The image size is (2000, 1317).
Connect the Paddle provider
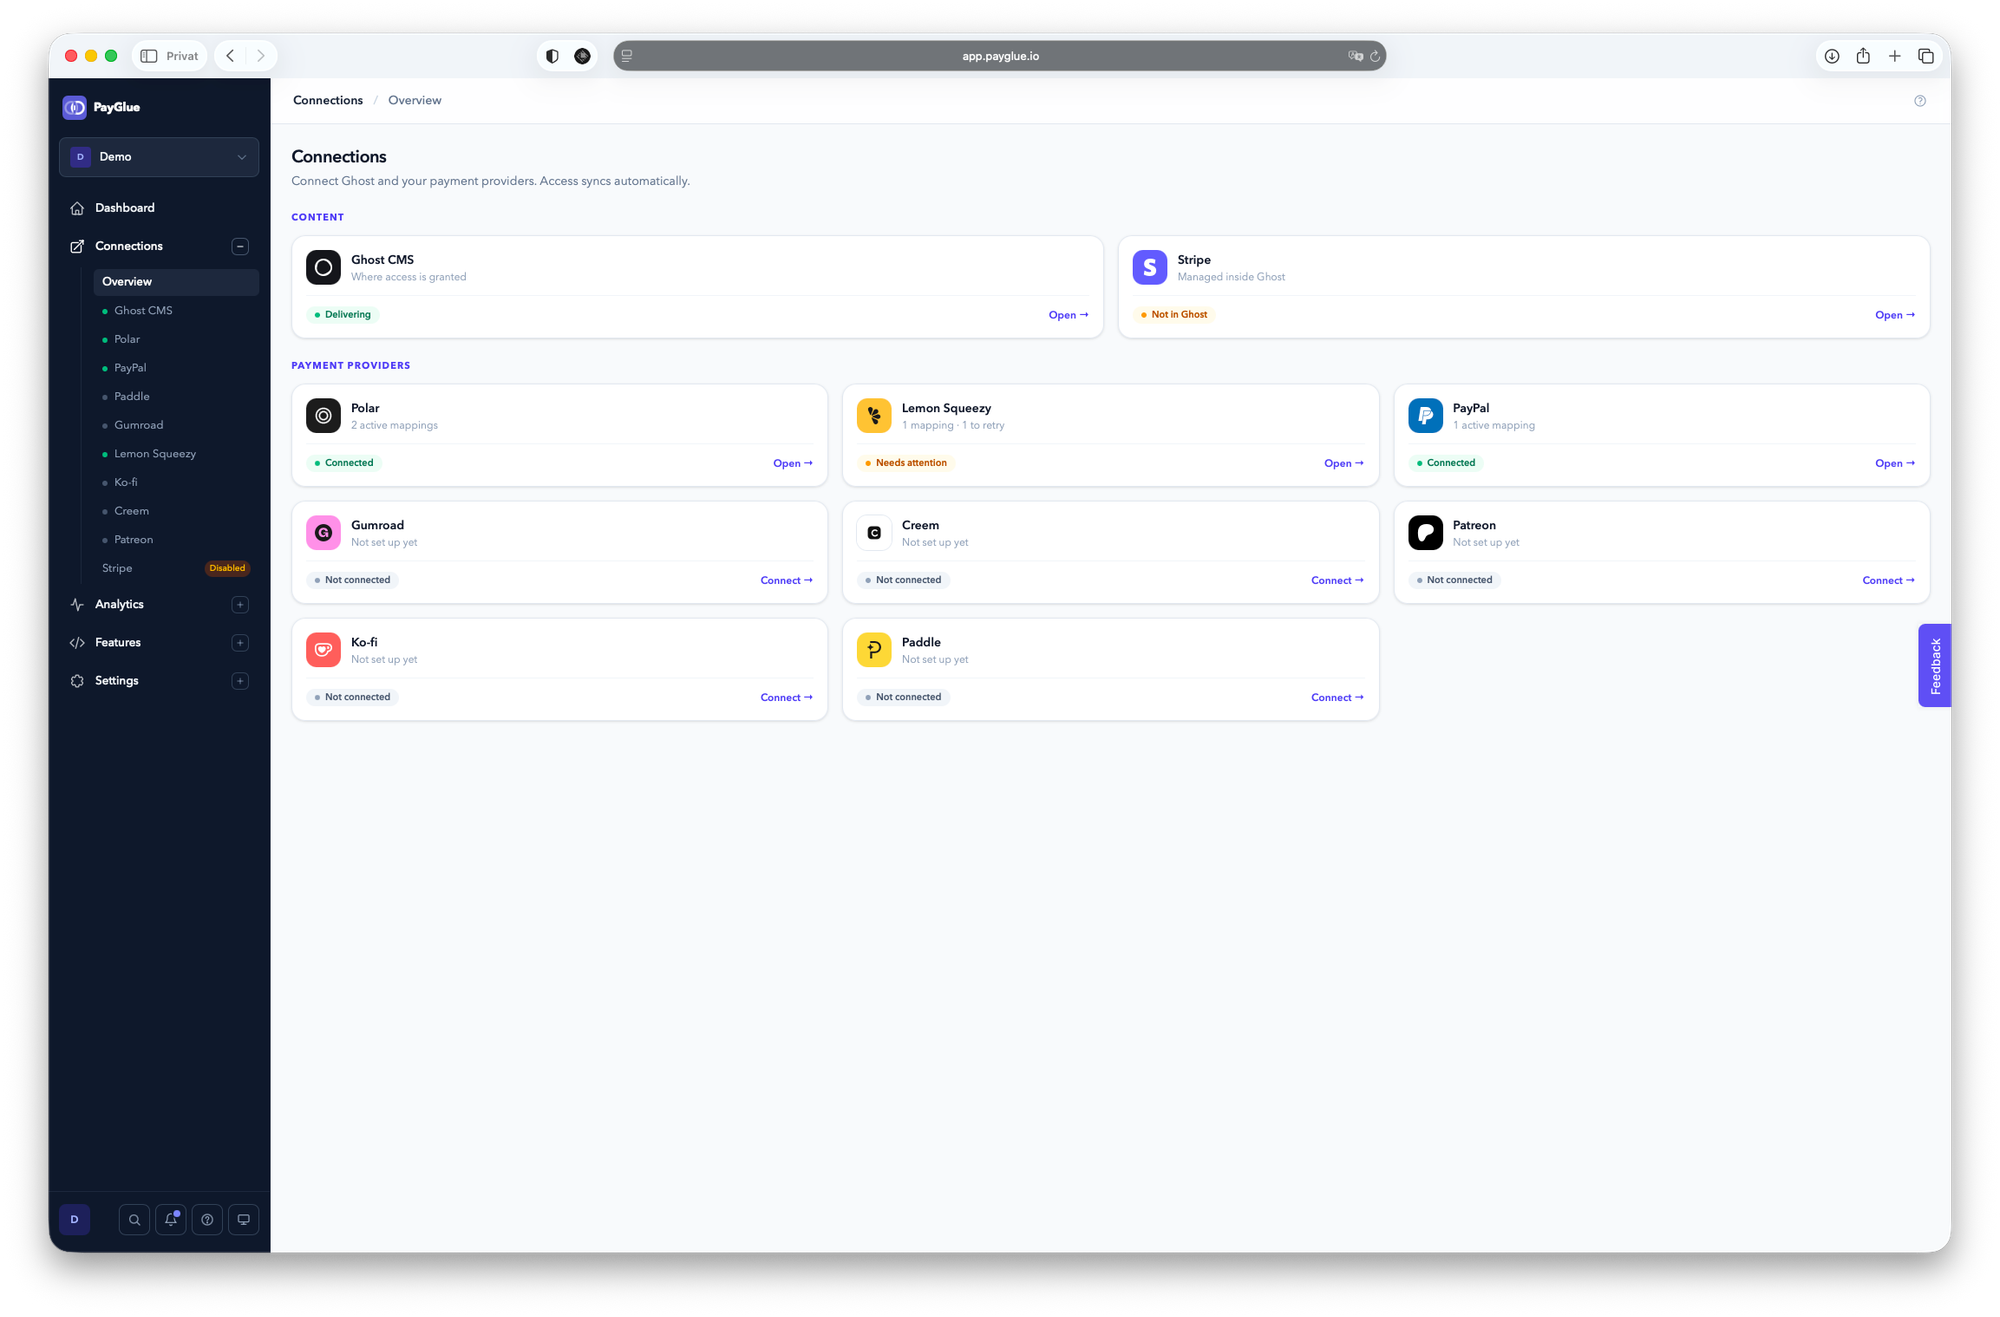[x=1337, y=697]
